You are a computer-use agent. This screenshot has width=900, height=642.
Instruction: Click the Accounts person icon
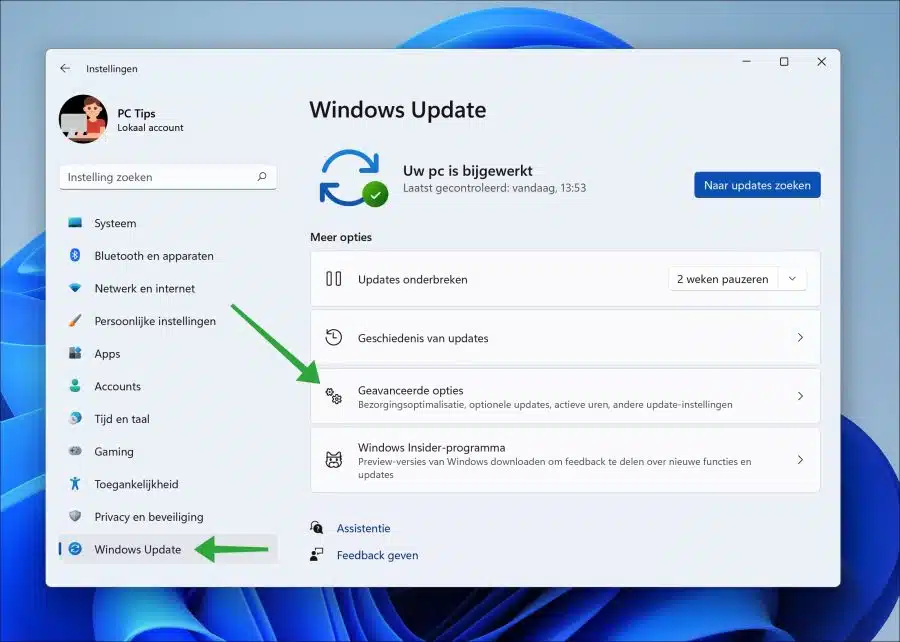(75, 386)
